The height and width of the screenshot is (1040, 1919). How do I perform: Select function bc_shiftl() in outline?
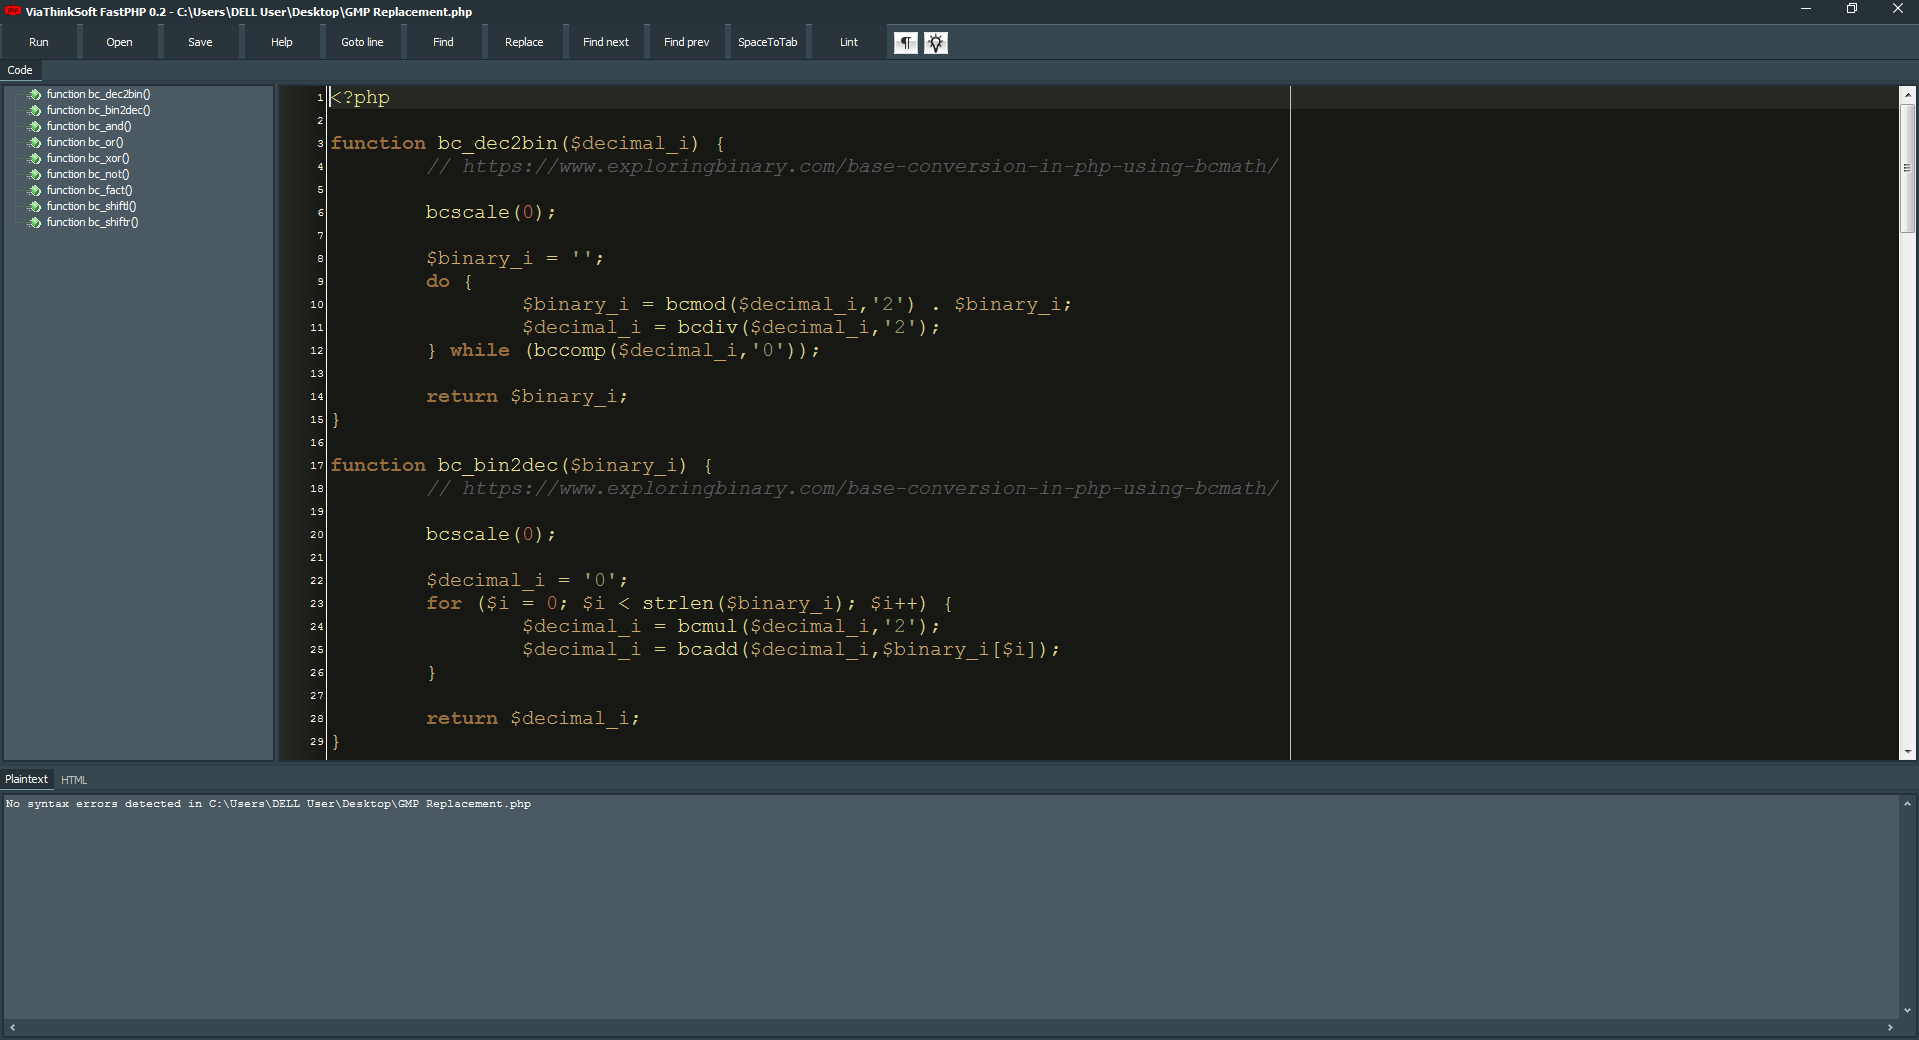(91, 206)
